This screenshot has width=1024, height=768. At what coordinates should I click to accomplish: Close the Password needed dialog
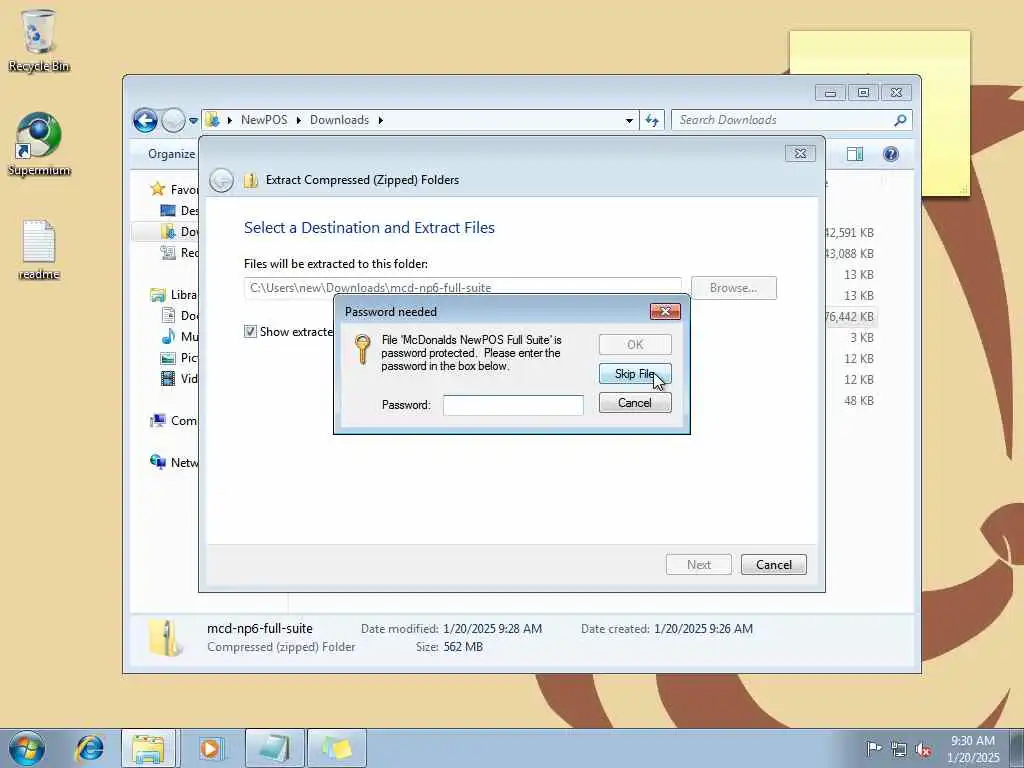click(665, 312)
